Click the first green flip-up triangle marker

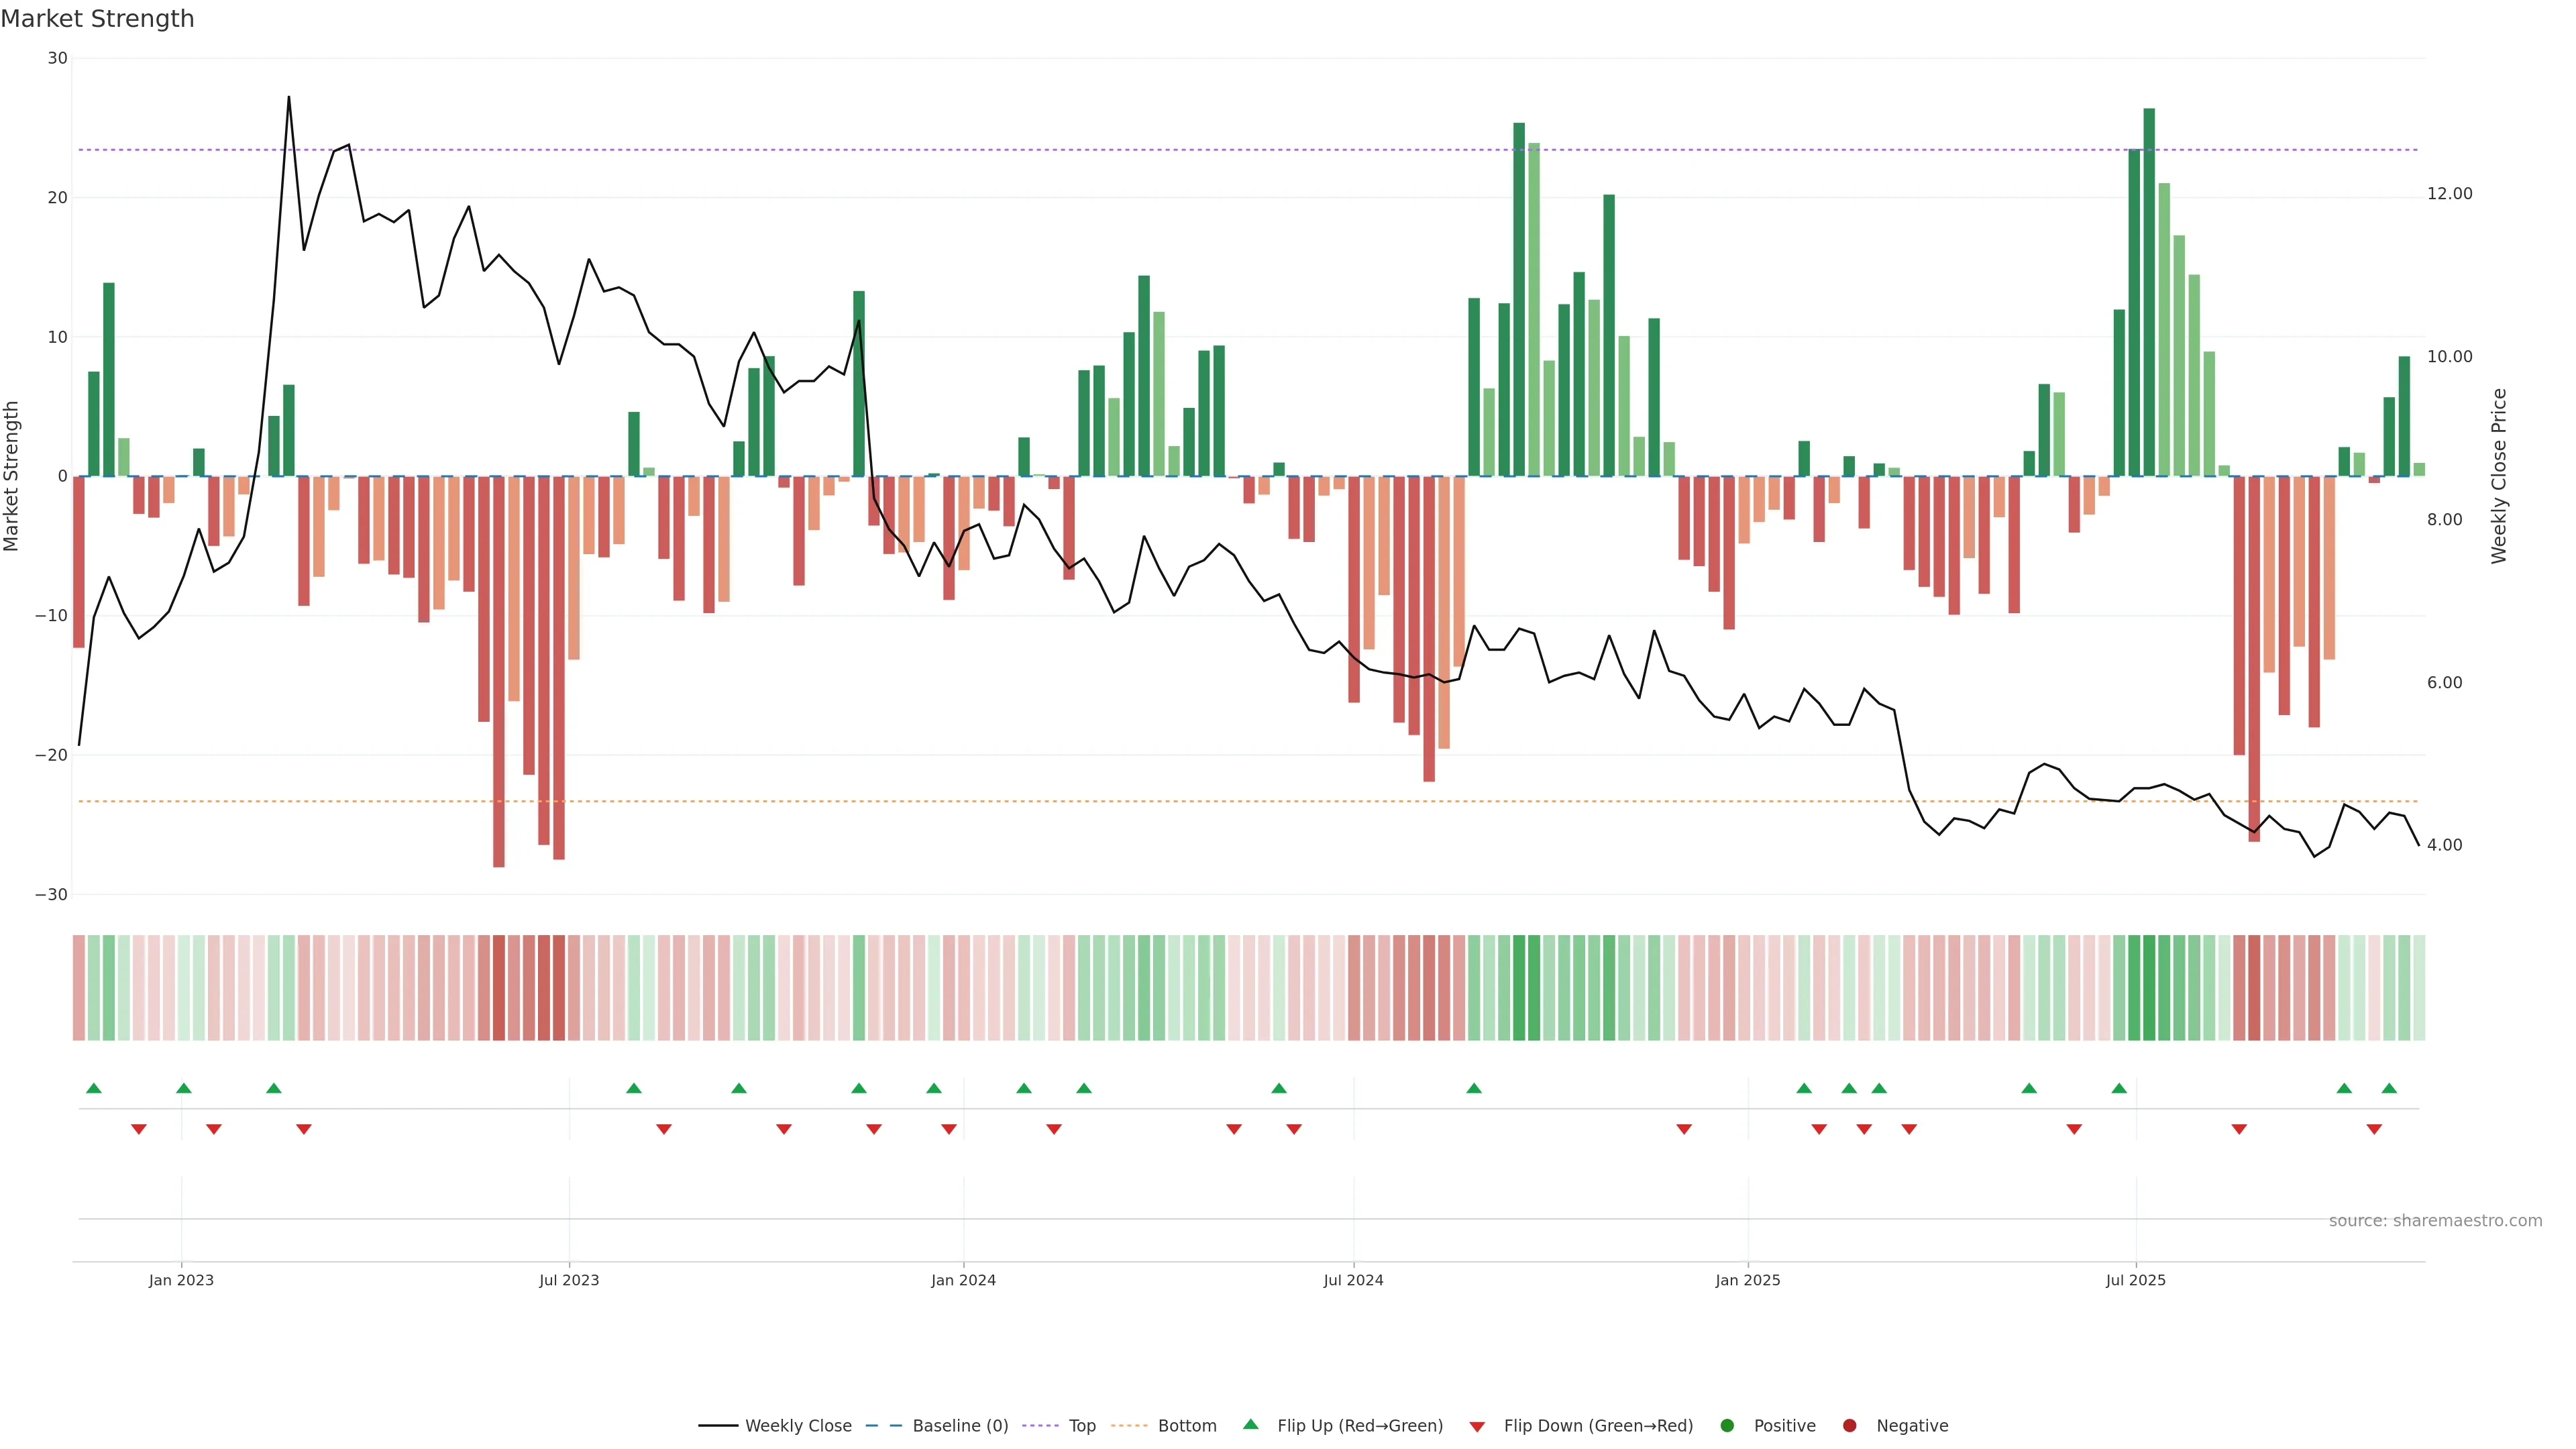94,1088
